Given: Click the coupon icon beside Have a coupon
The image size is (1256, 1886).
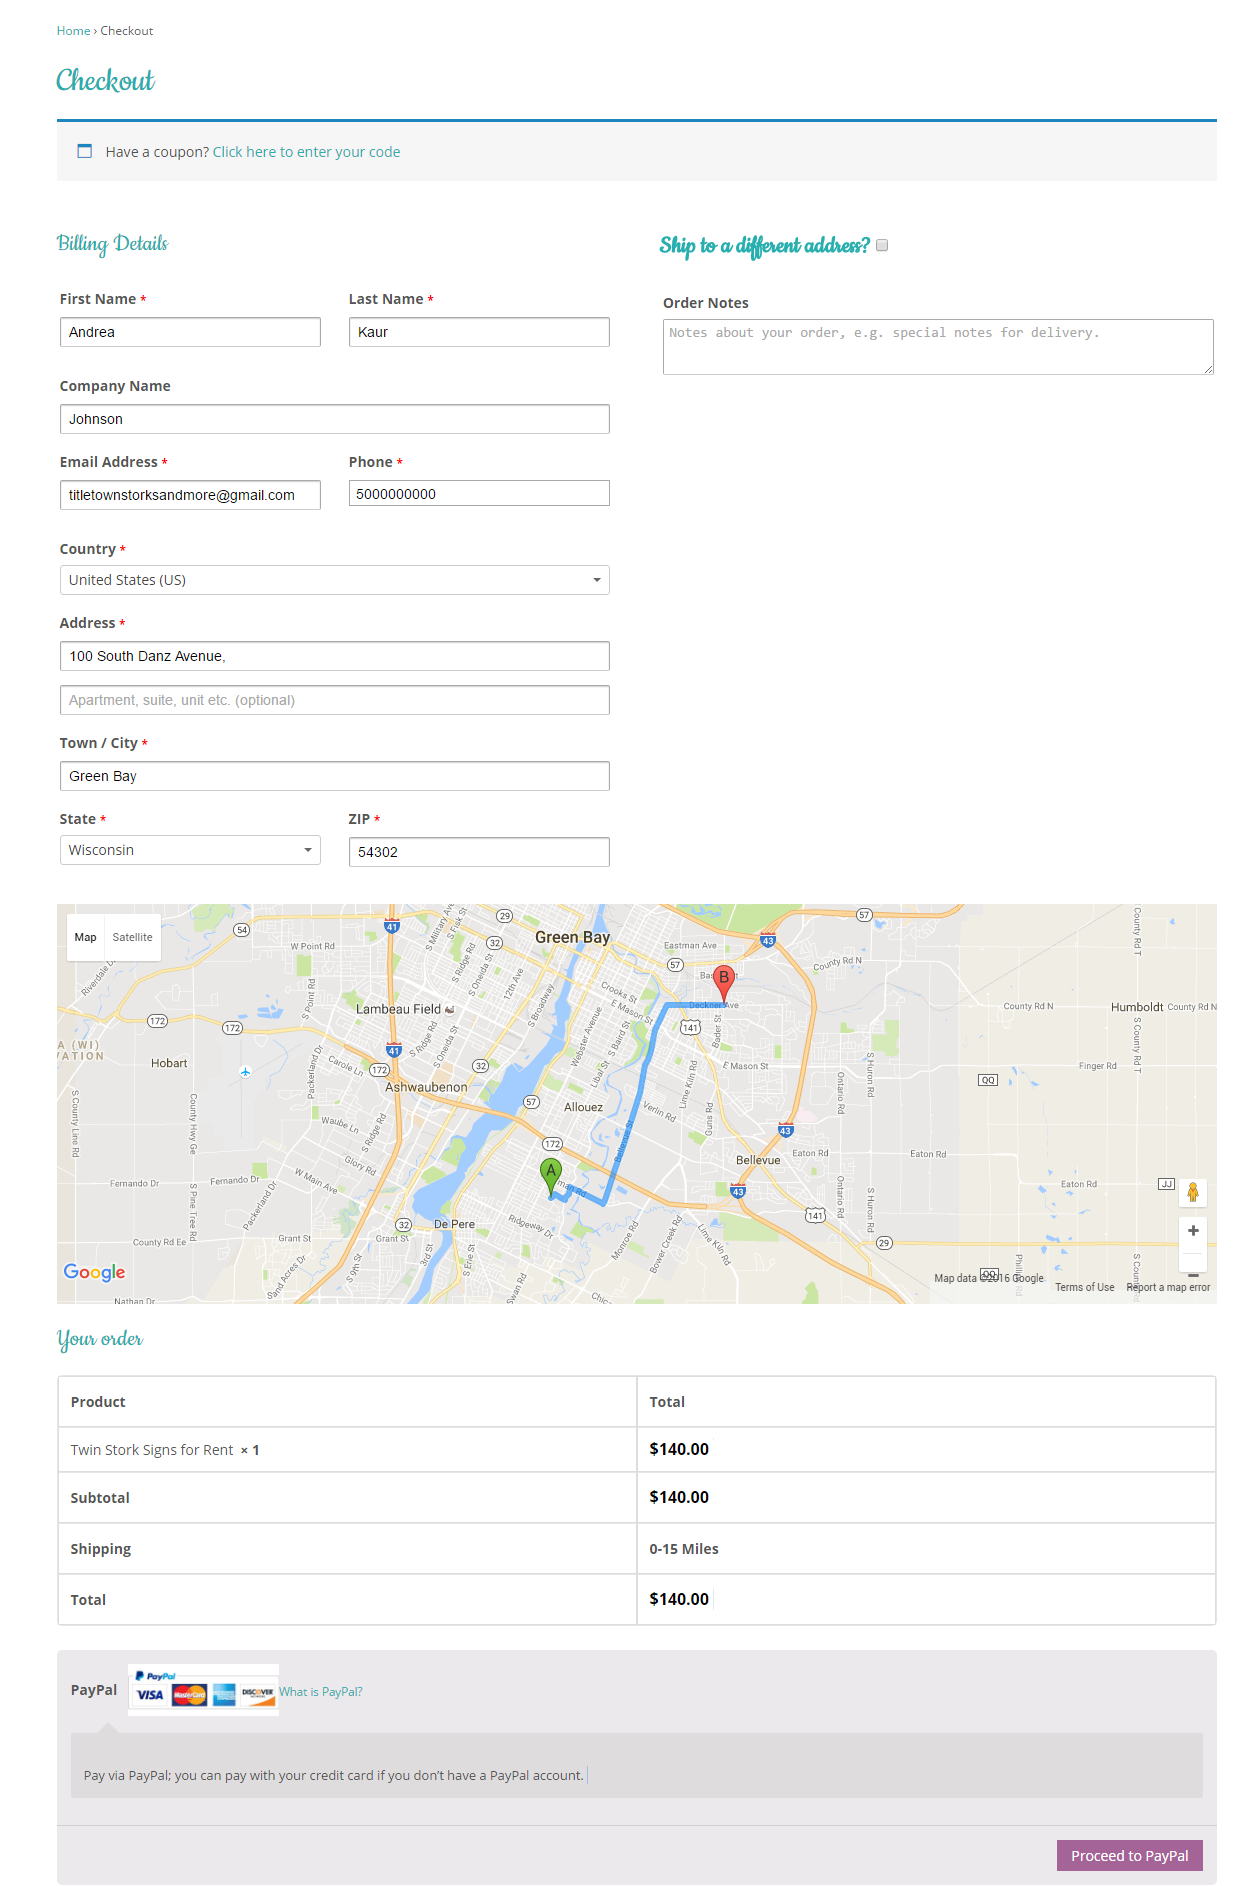Looking at the screenshot, I should click(85, 151).
